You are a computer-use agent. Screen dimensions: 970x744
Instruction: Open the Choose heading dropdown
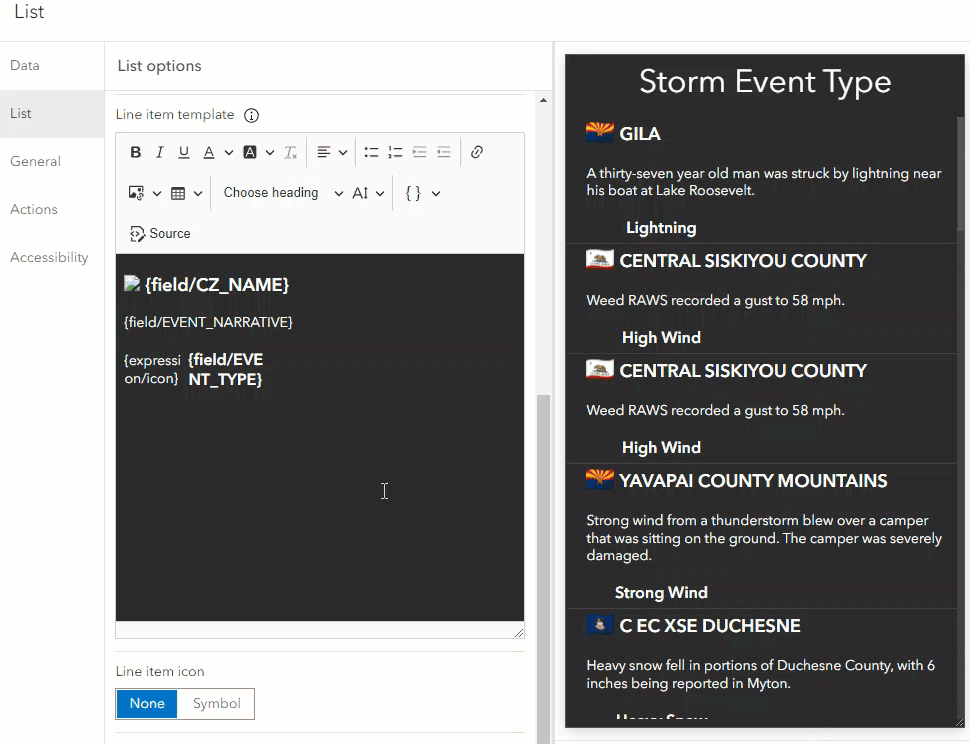pyautogui.click(x=283, y=193)
